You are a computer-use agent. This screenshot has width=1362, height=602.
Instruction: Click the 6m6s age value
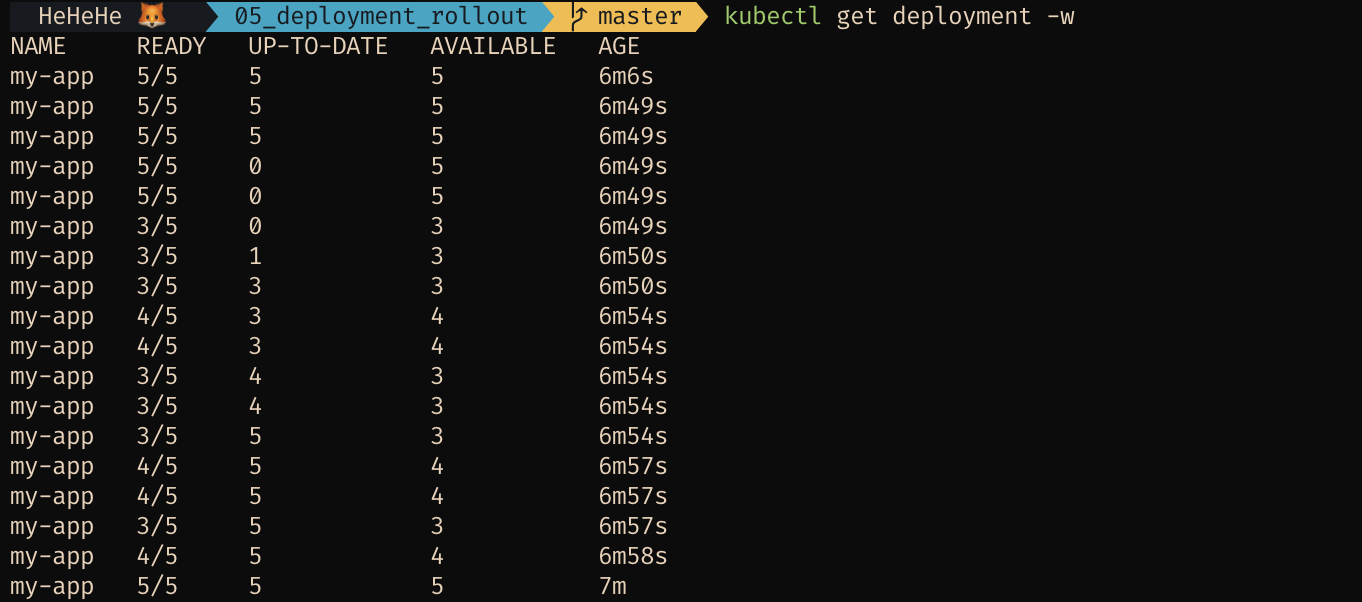[x=626, y=76]
